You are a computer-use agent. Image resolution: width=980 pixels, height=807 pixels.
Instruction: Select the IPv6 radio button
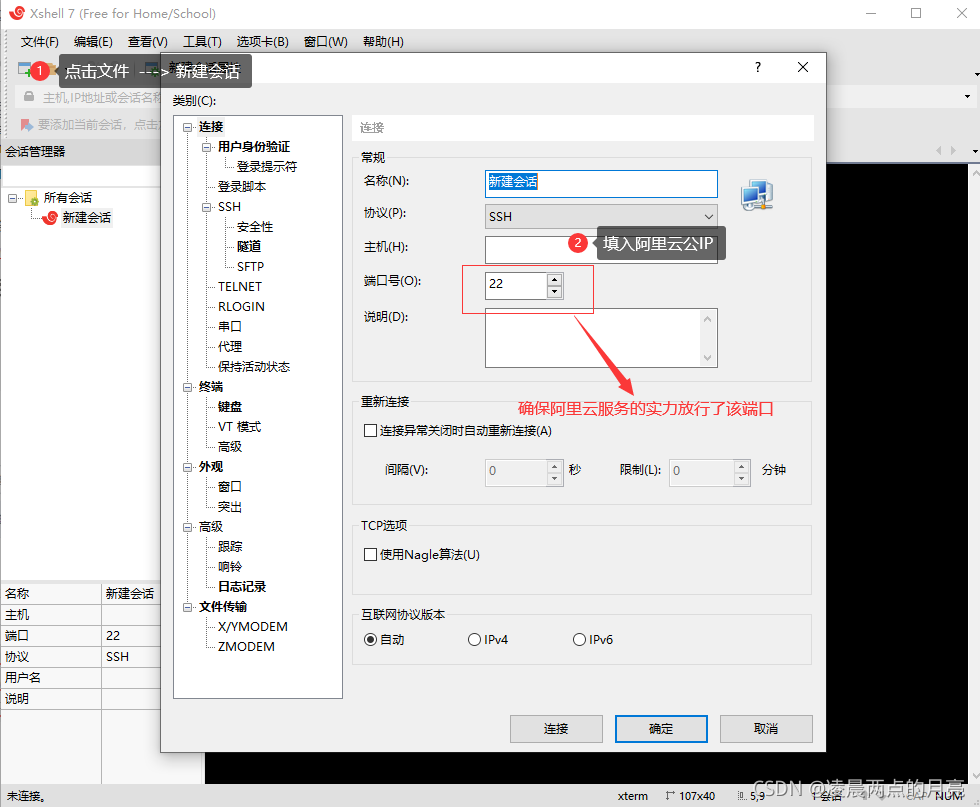pos(579,639)
